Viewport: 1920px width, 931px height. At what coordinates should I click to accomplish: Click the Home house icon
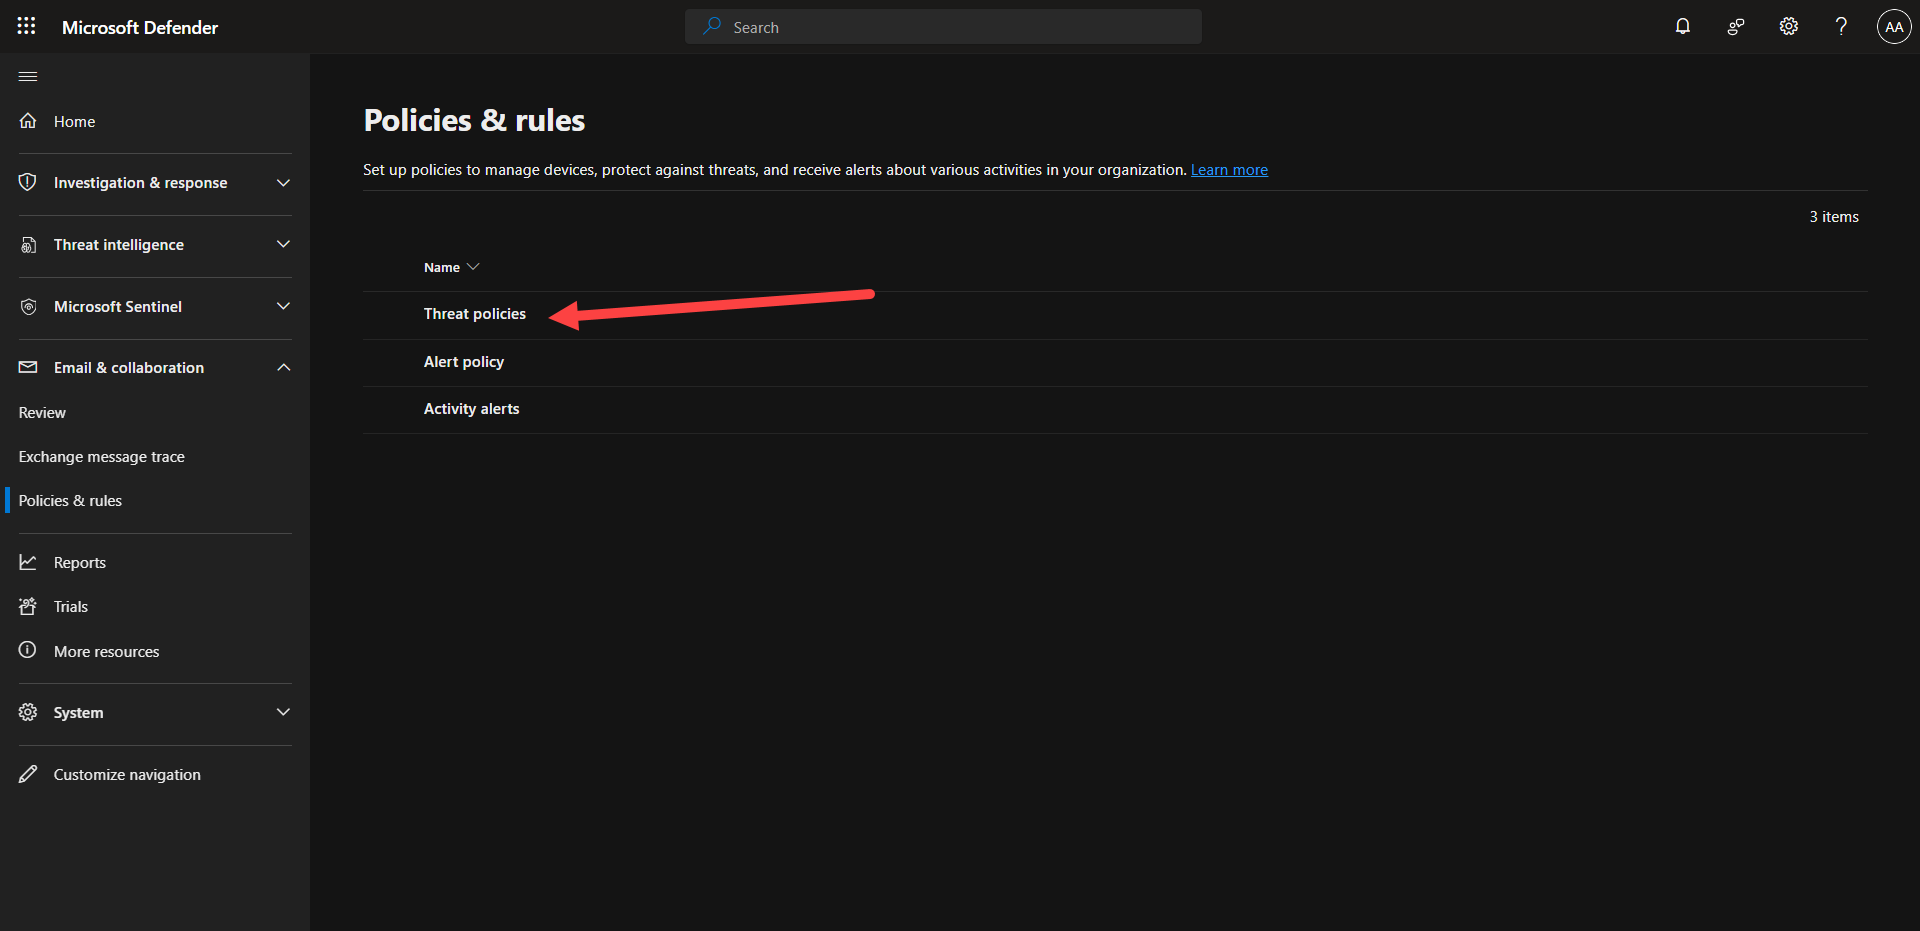click(28, 121)
